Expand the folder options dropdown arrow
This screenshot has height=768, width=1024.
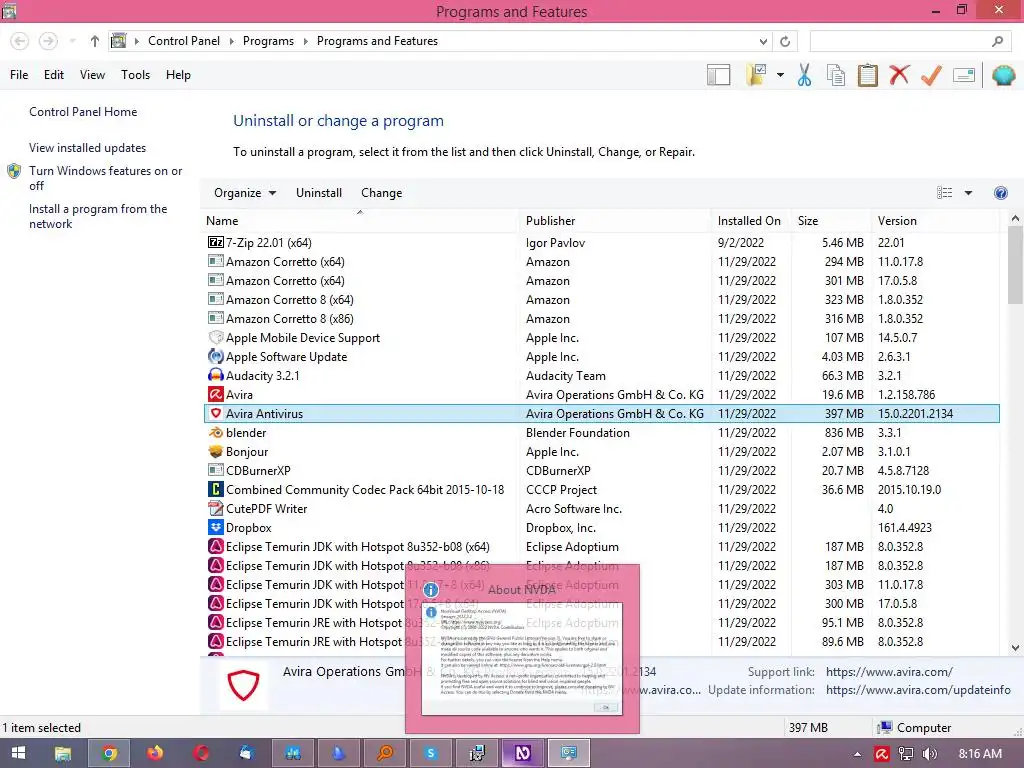coord(780,75)
